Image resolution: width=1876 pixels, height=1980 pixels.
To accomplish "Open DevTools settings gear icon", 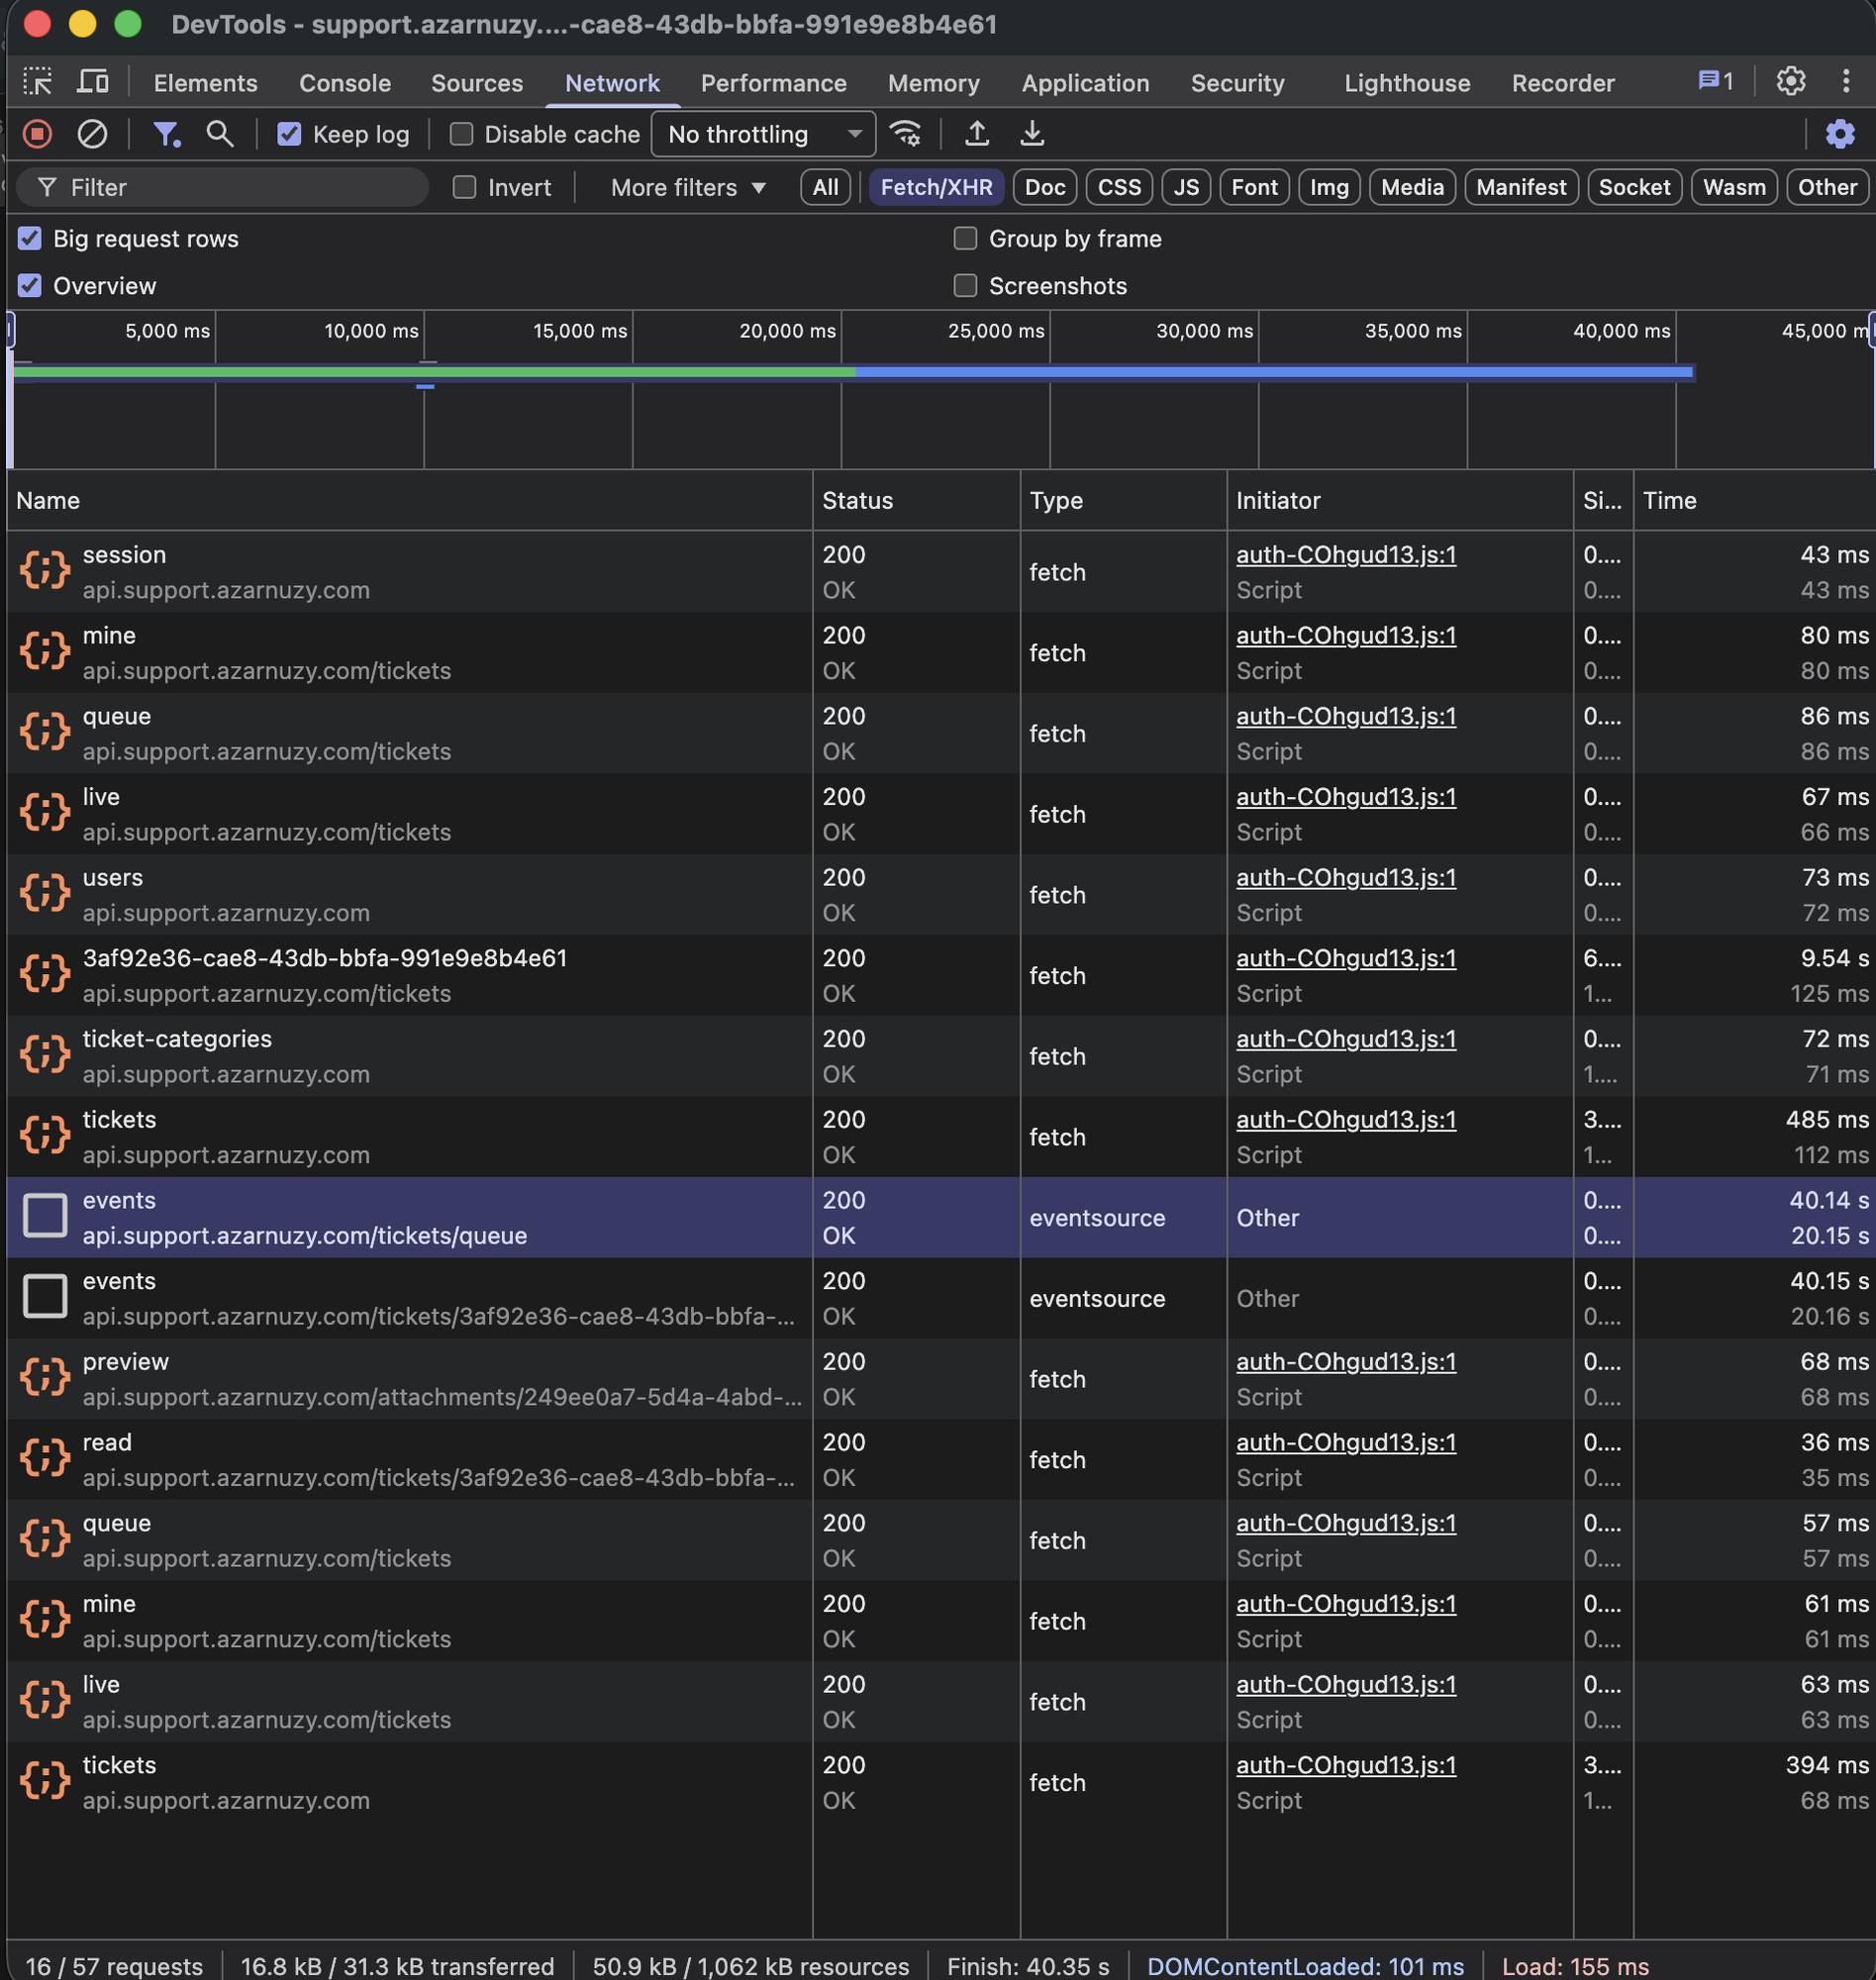I will tap(1790, 81).
